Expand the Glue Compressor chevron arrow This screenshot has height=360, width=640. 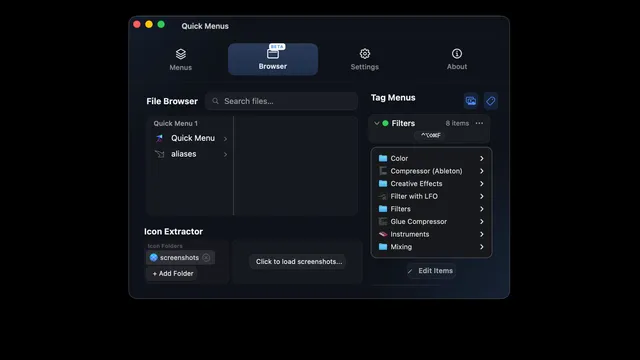(482, 222)
